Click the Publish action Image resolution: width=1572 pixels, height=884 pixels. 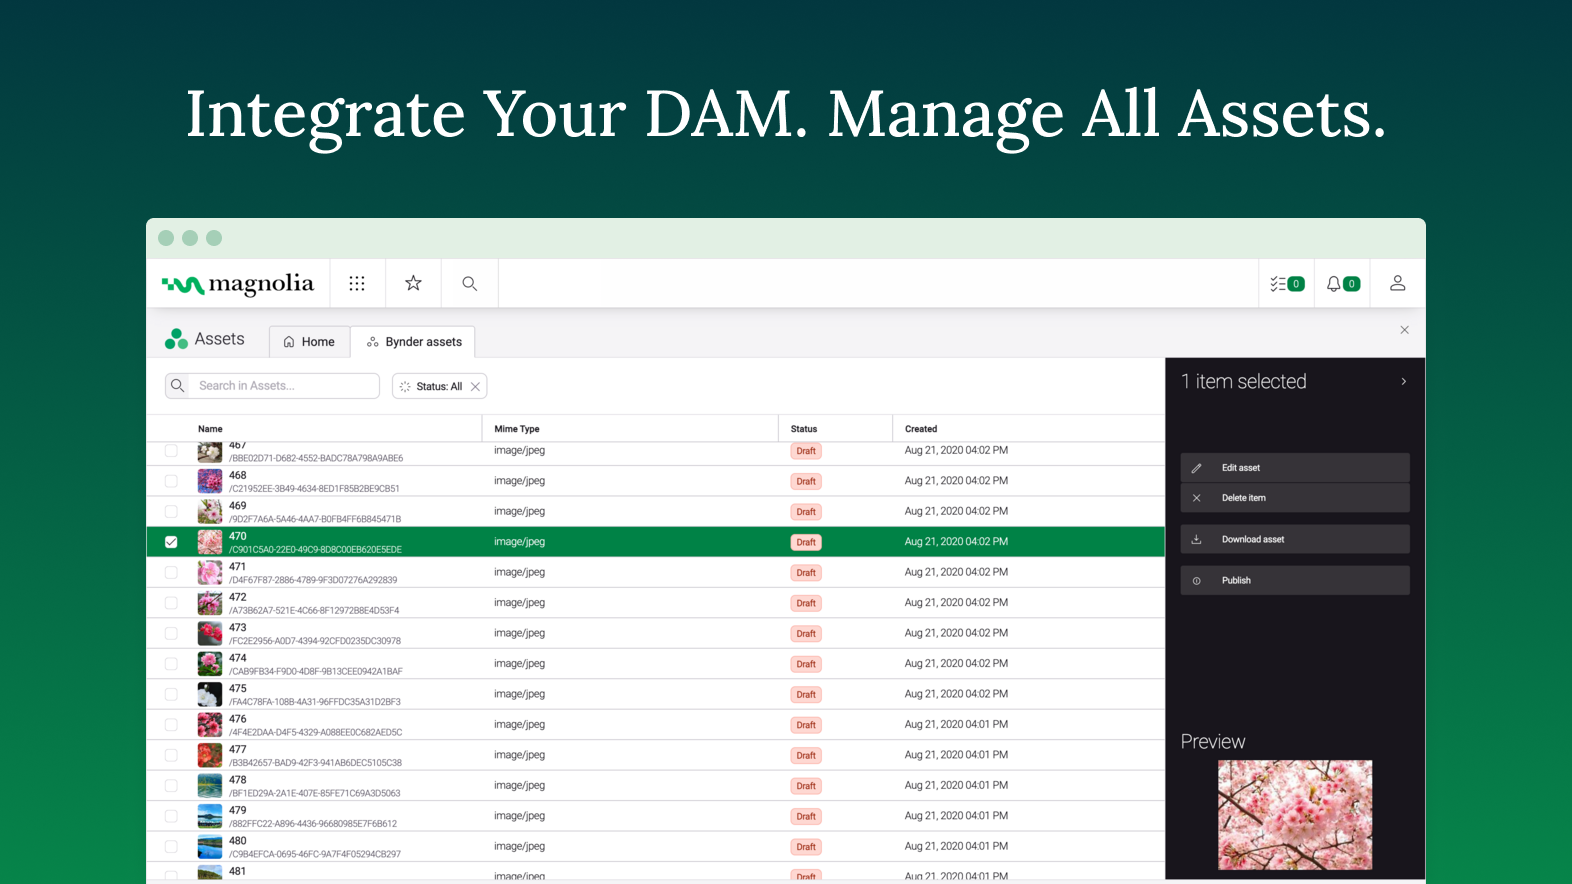(x=1294, y=581)
